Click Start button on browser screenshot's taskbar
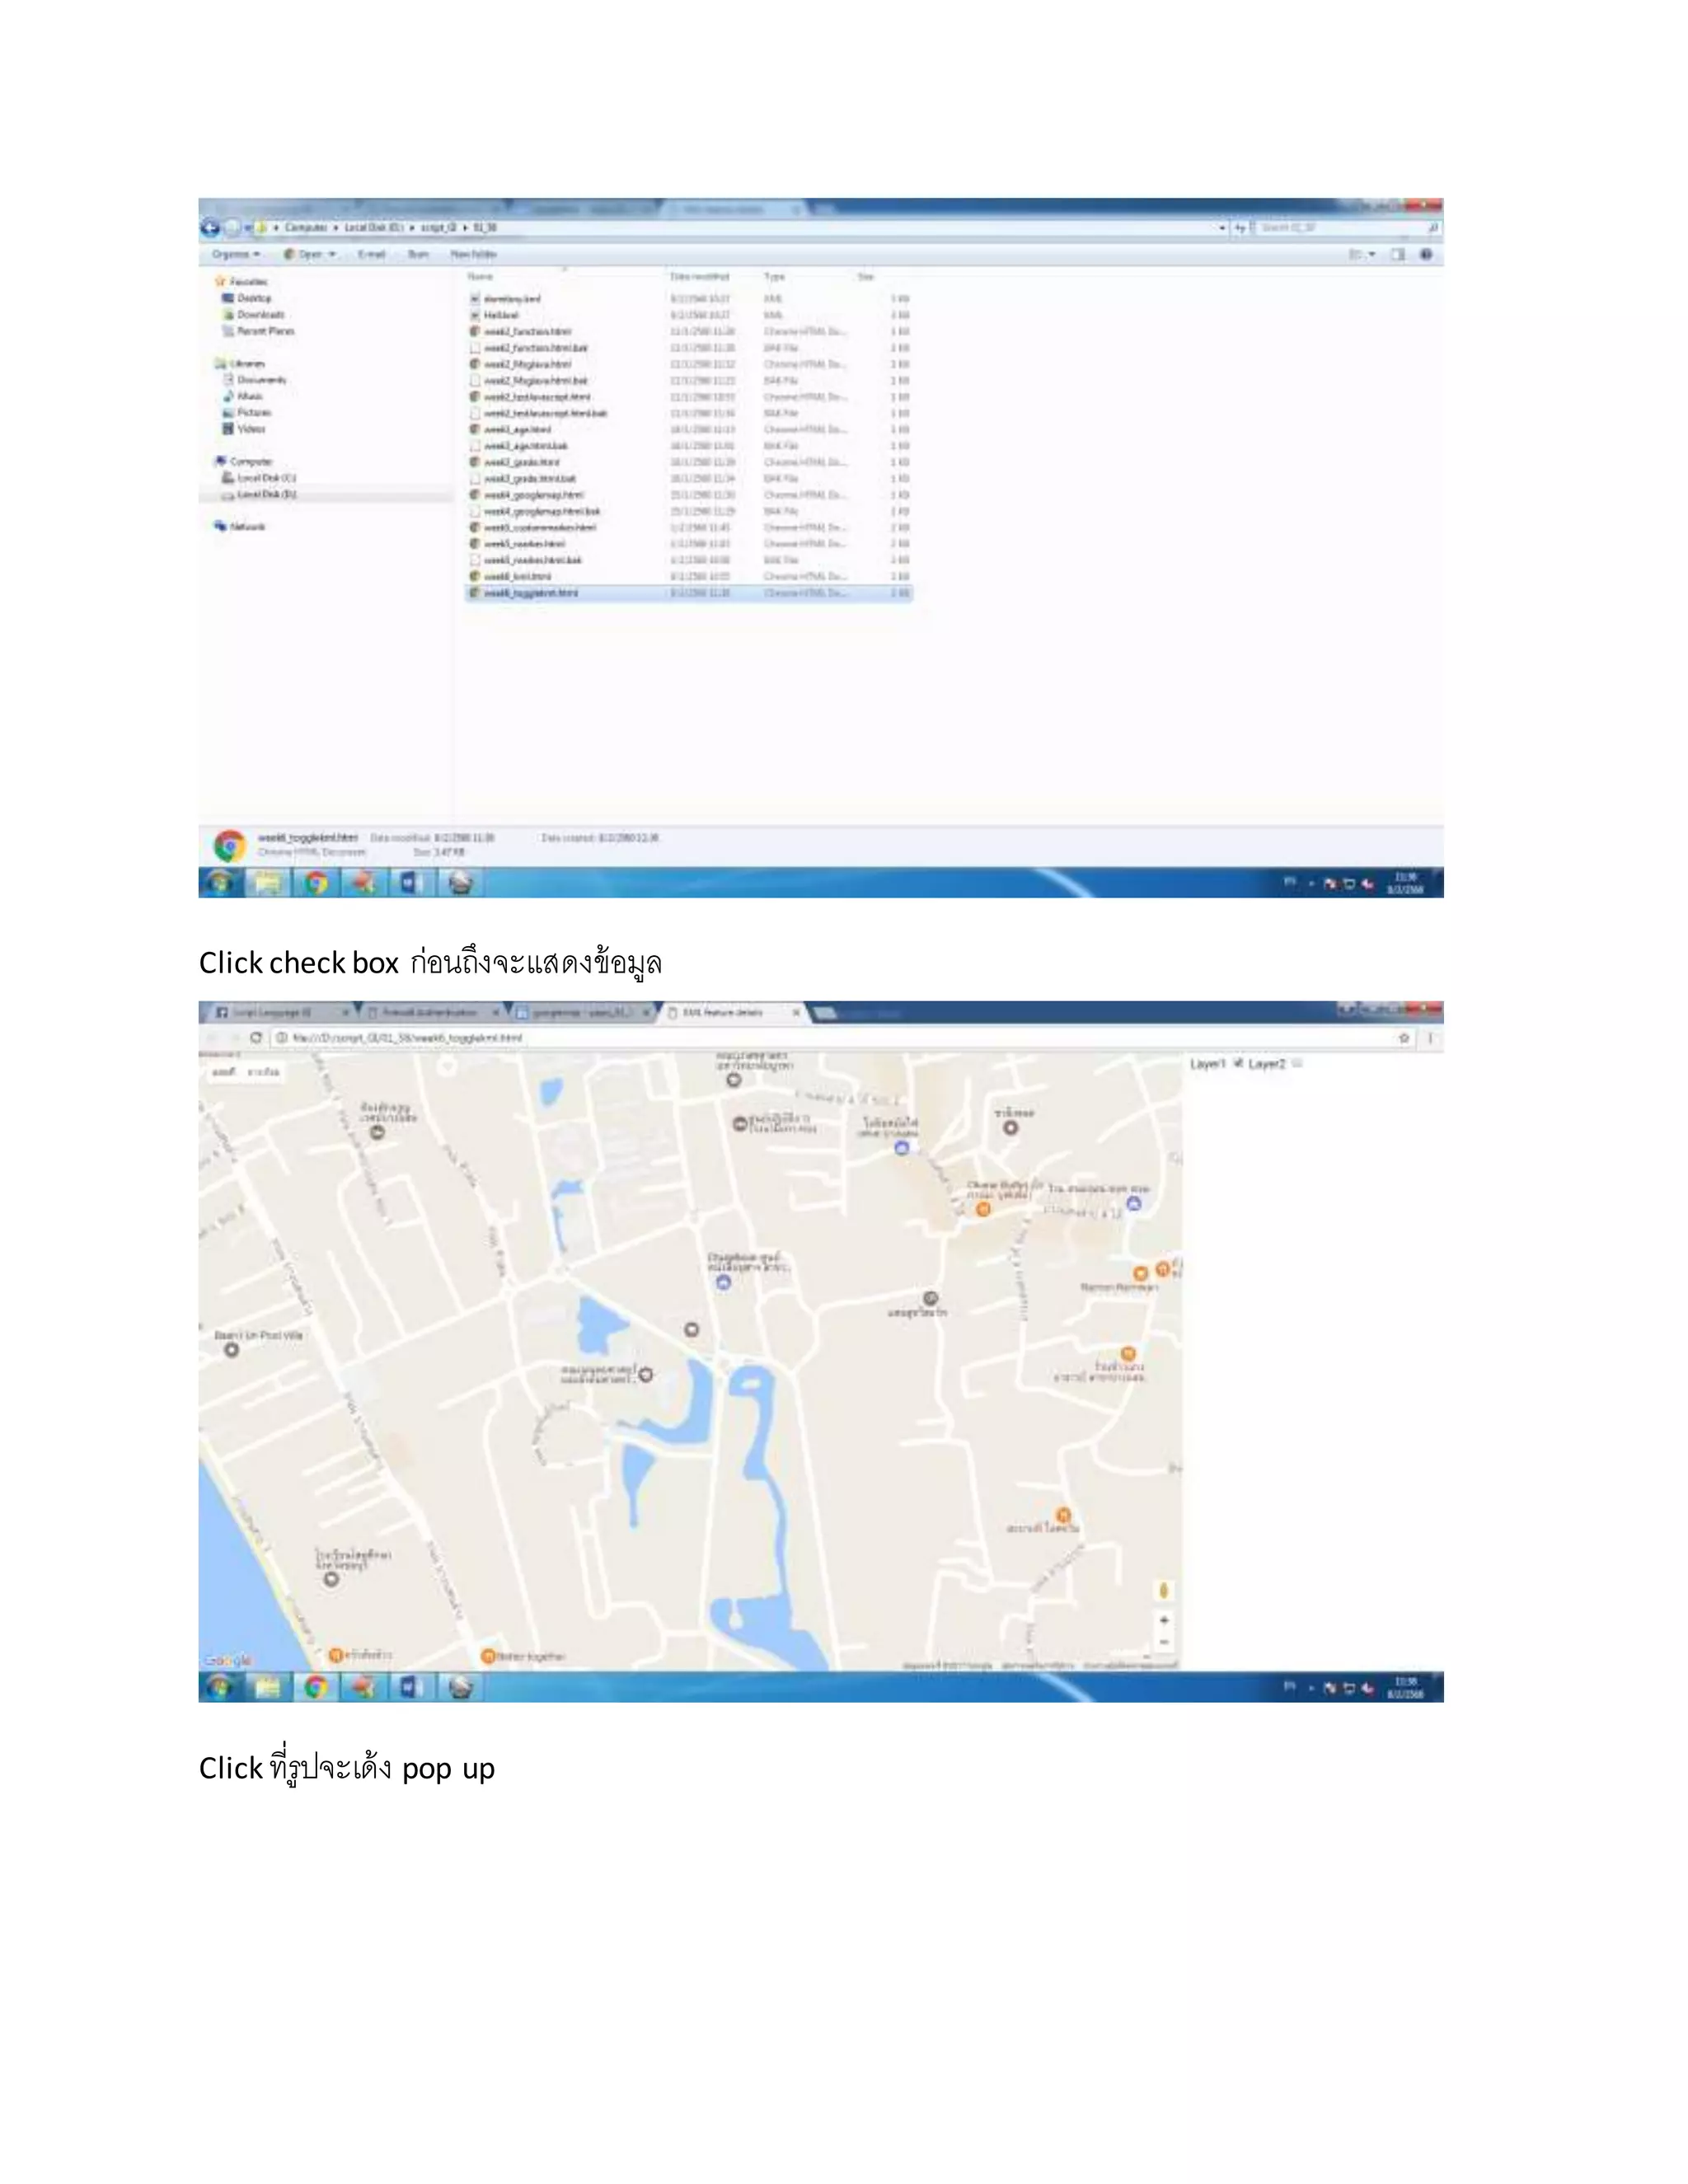Image resolution: width=1688 pixels, height=2184 pixels. [219, 1687]
